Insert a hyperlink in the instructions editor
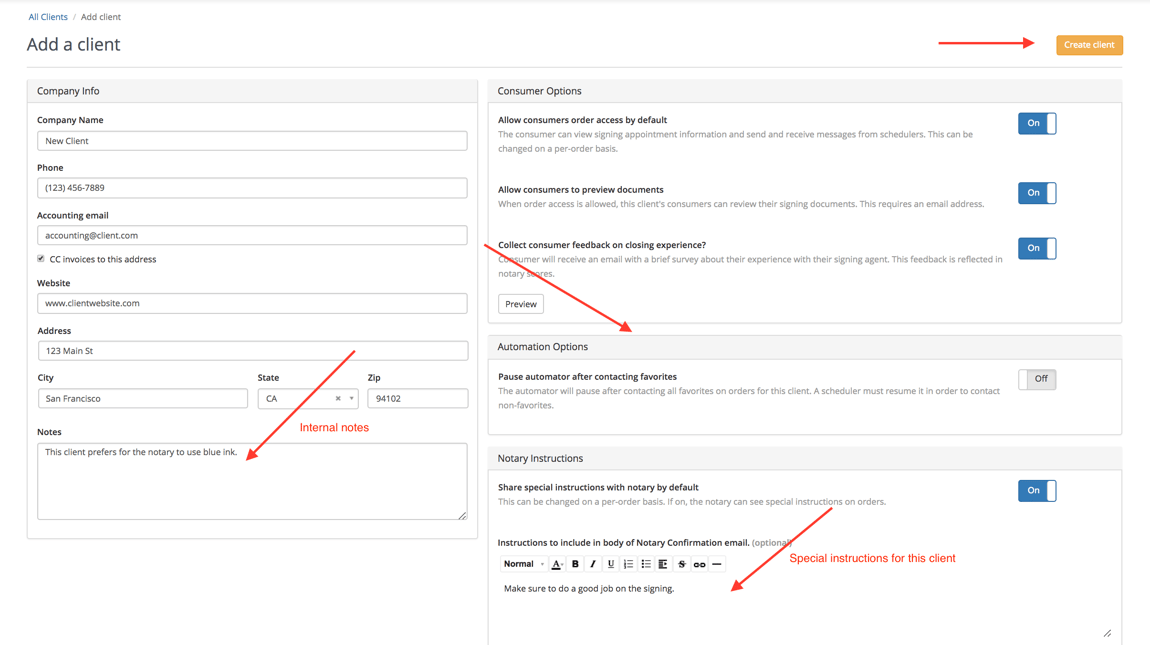1150x645 pixels. [699, 563]
